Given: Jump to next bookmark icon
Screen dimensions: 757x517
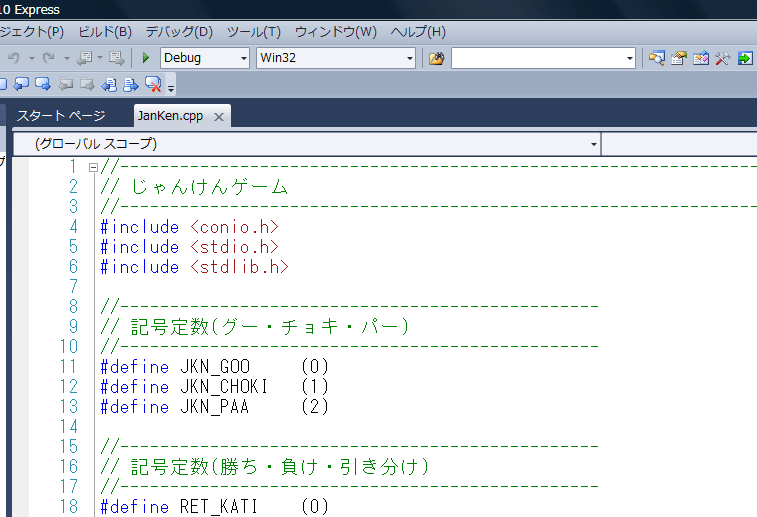Looking at the screenshot, I should [43, 84].
